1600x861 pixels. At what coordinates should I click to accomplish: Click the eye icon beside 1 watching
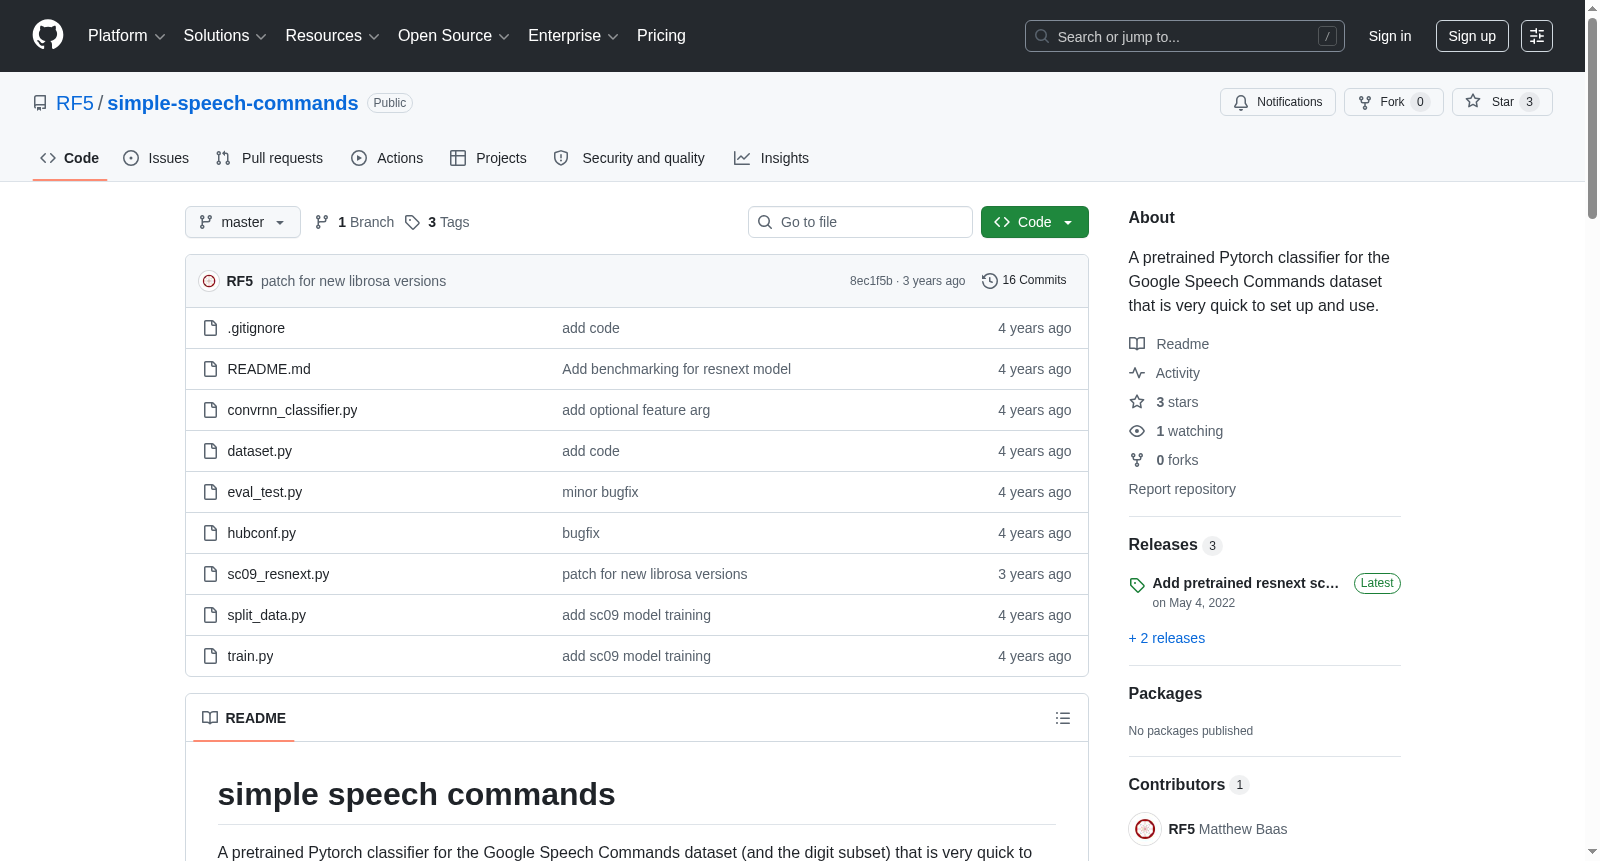click(x=1137, y=431)
